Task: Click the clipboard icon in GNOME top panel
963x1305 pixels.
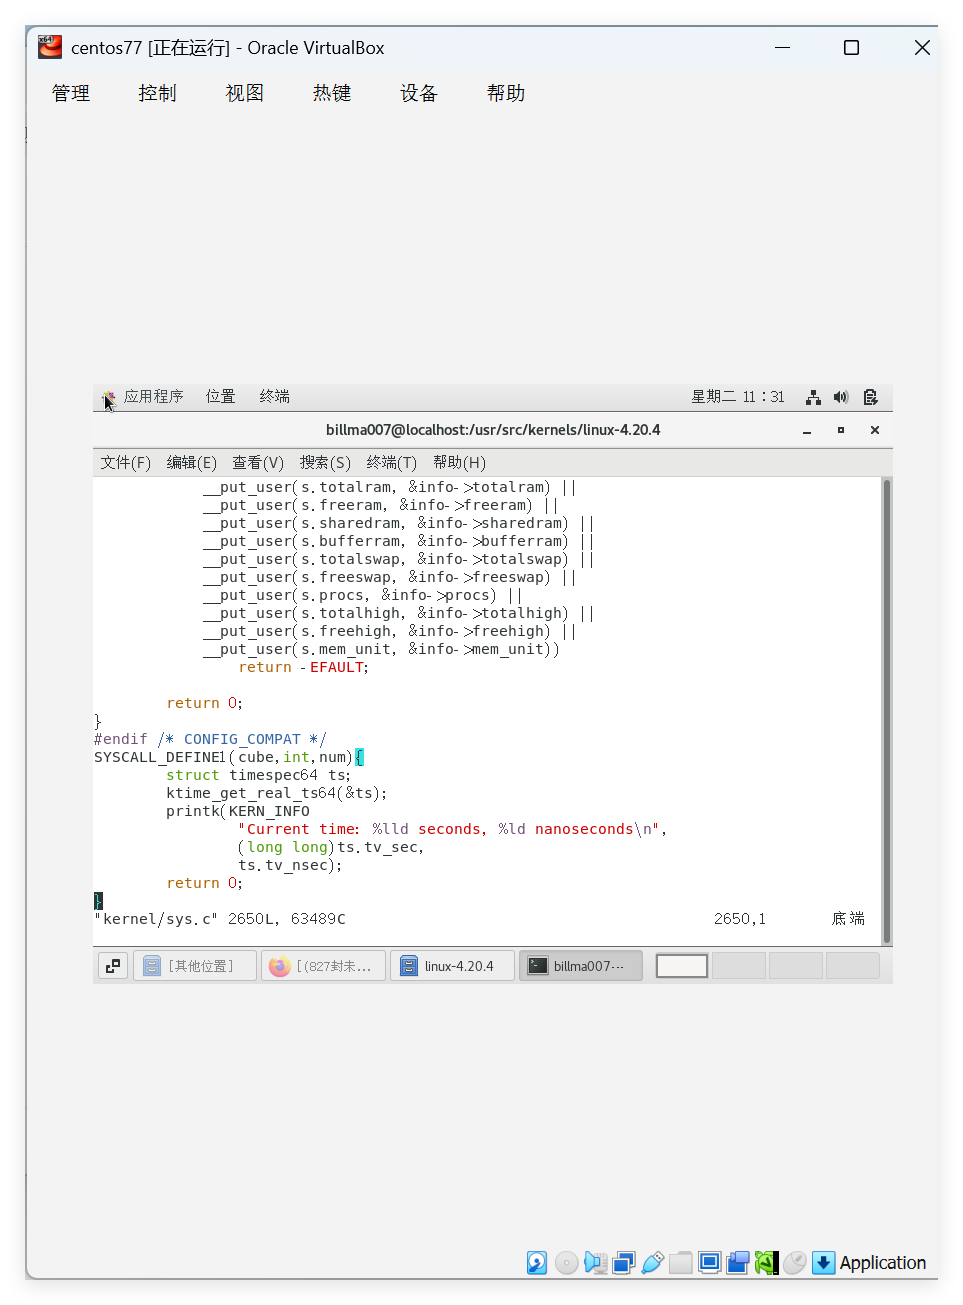Action: click(x=870, y=397)
